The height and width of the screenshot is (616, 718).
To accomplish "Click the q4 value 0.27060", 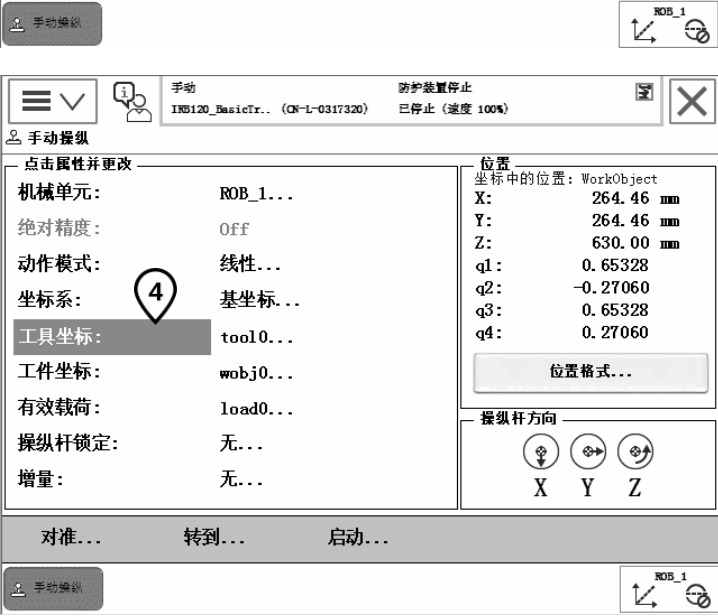I will [x=615, y=332].
